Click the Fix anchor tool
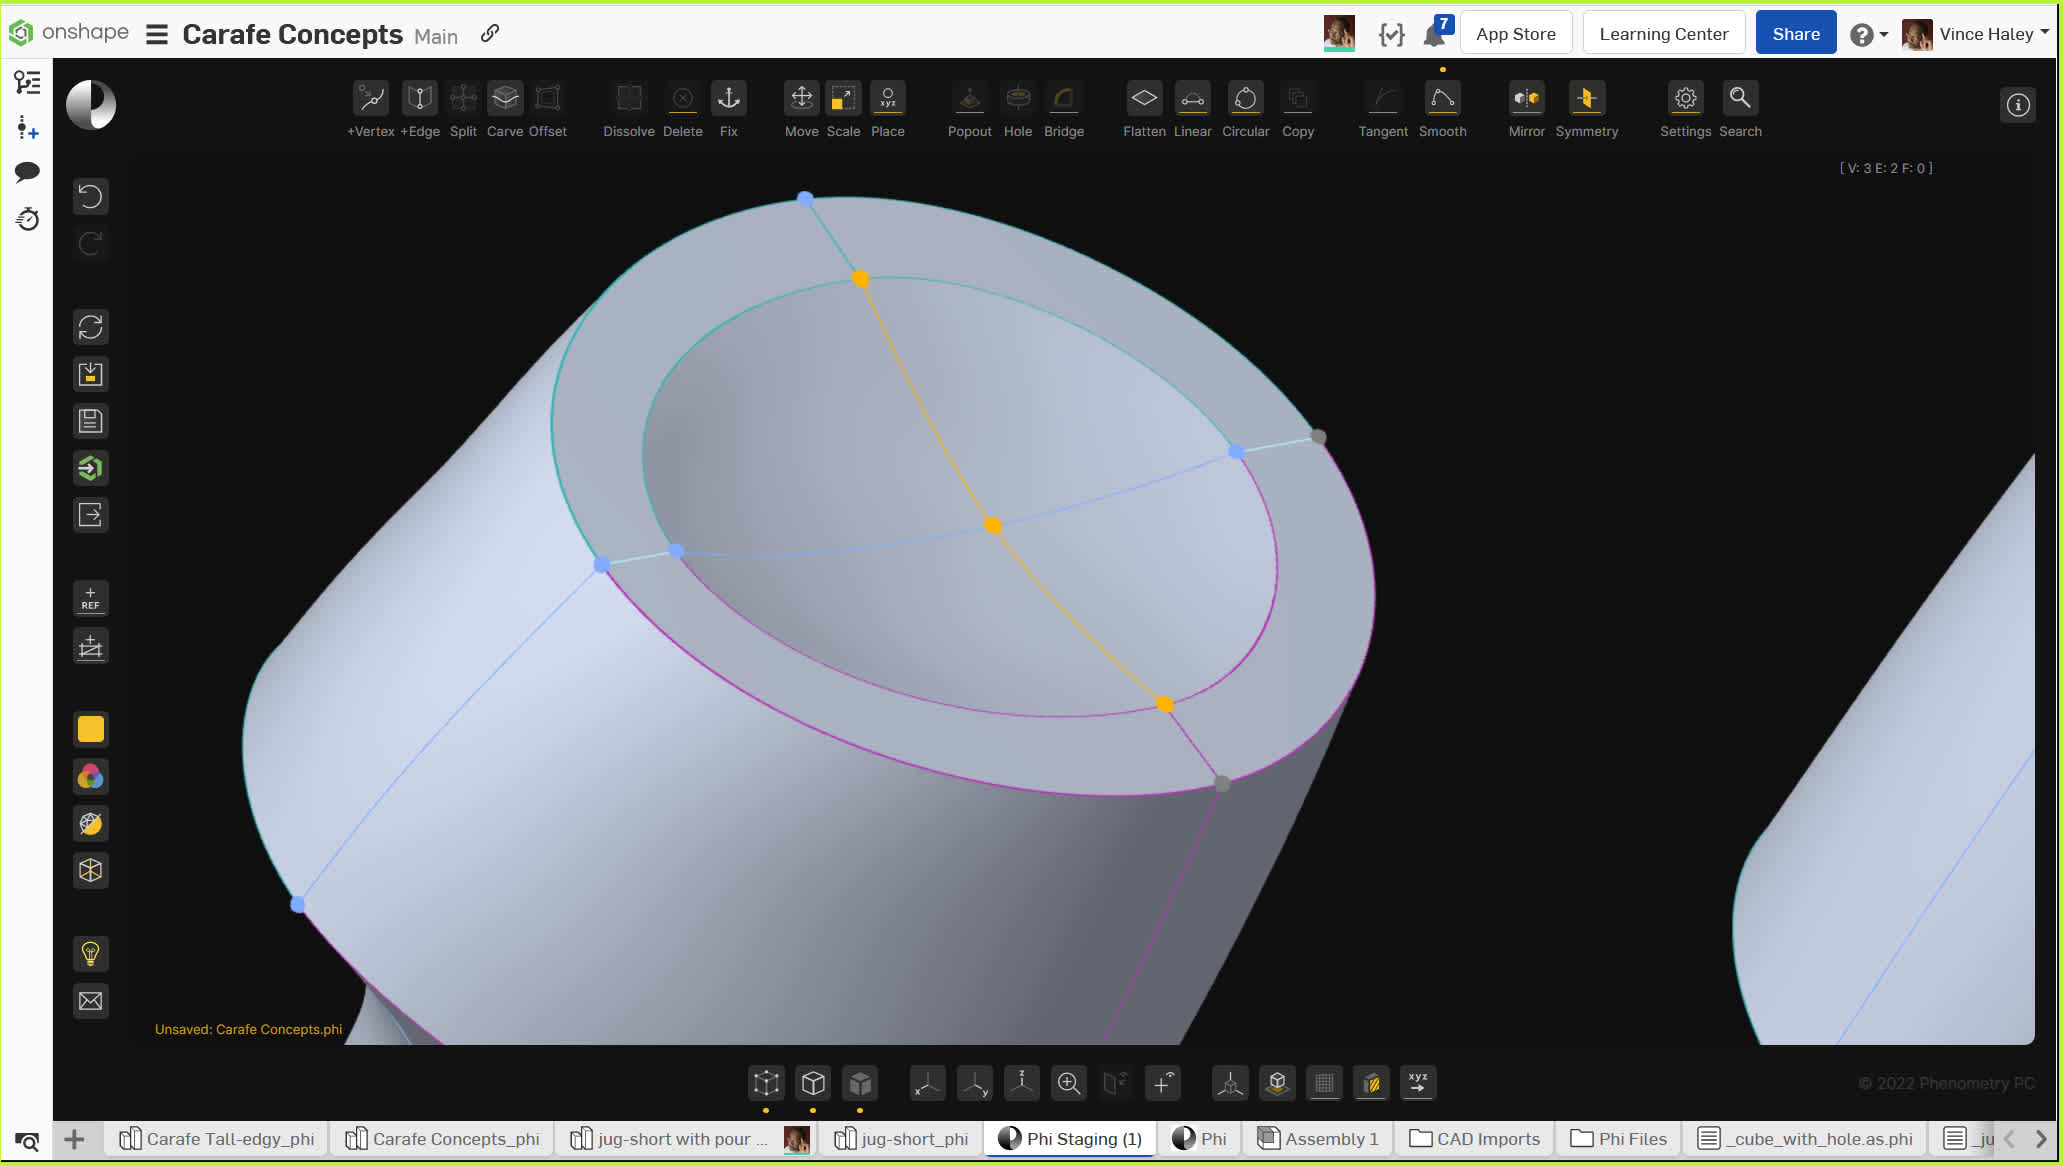The height and width of the screenshot is (1166, 2063). click(728, 99)
